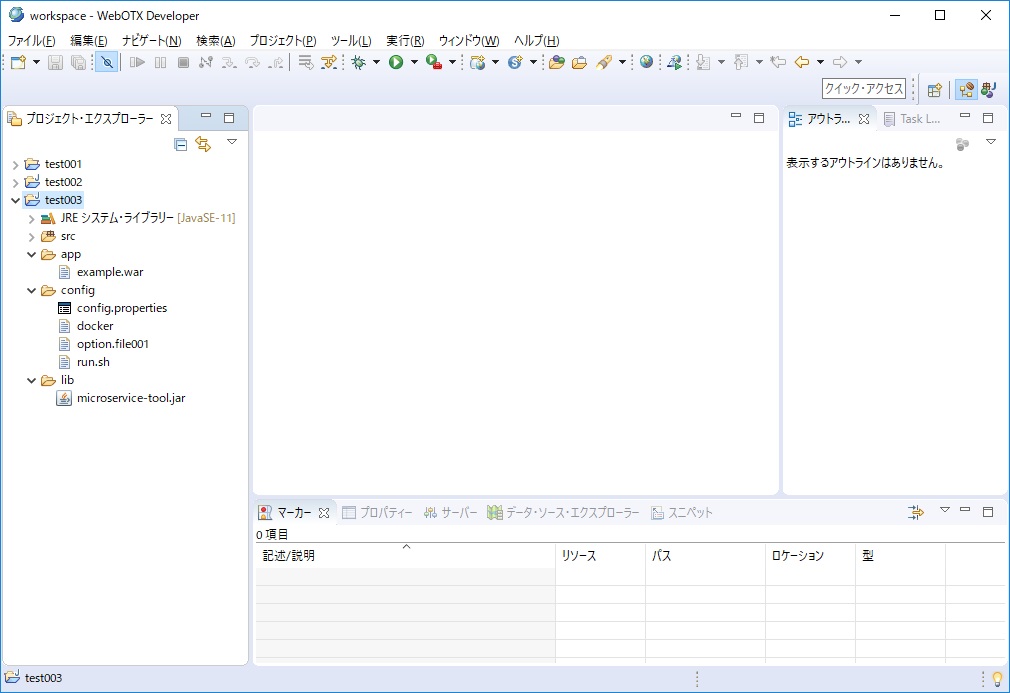Click the Search flashlight icon
Image resolution: width=1010 pixels, height=693 pixels.
(604, 62)
